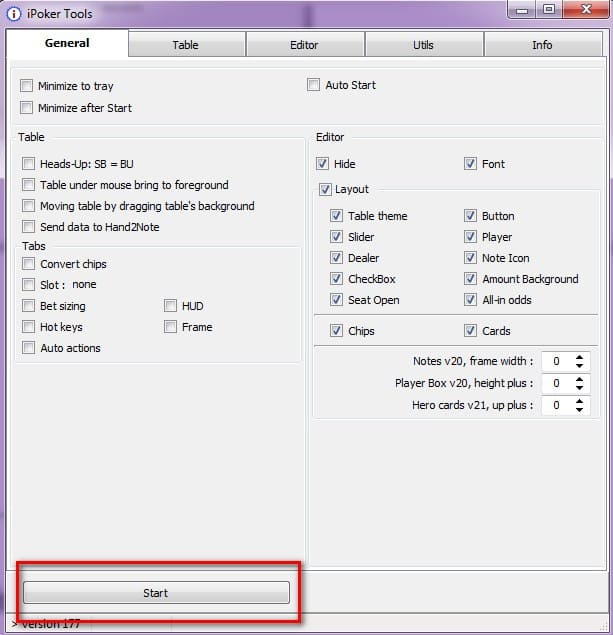The height and width of the screenshot is (635, 613).
Task: Decrease Hero cards v21 up plus
Action: pos(579,409)
